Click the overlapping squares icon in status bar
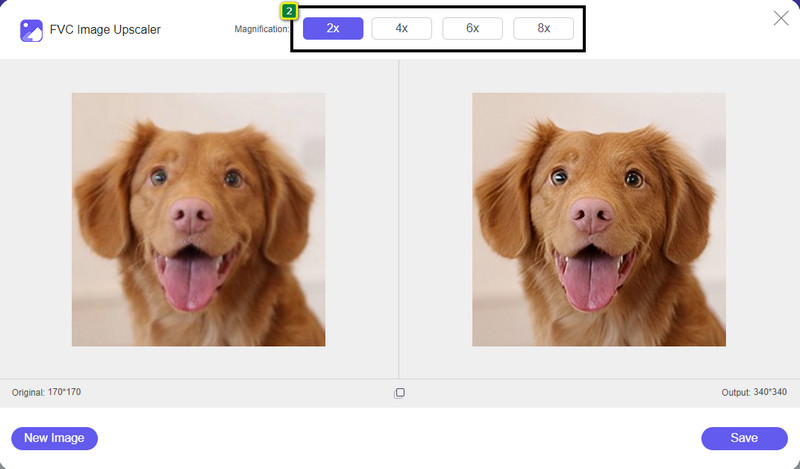Viewport: 800px width, 469px height. tap(399, 393)
